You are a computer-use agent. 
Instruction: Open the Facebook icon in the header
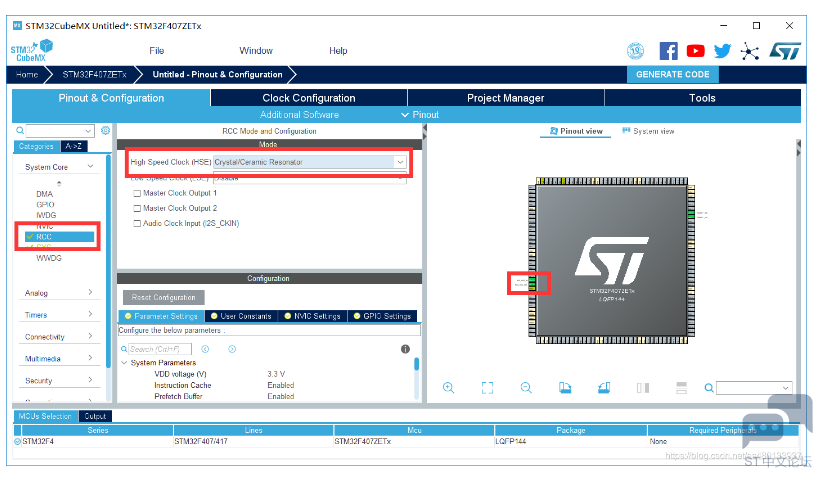(x=668, y=51)
